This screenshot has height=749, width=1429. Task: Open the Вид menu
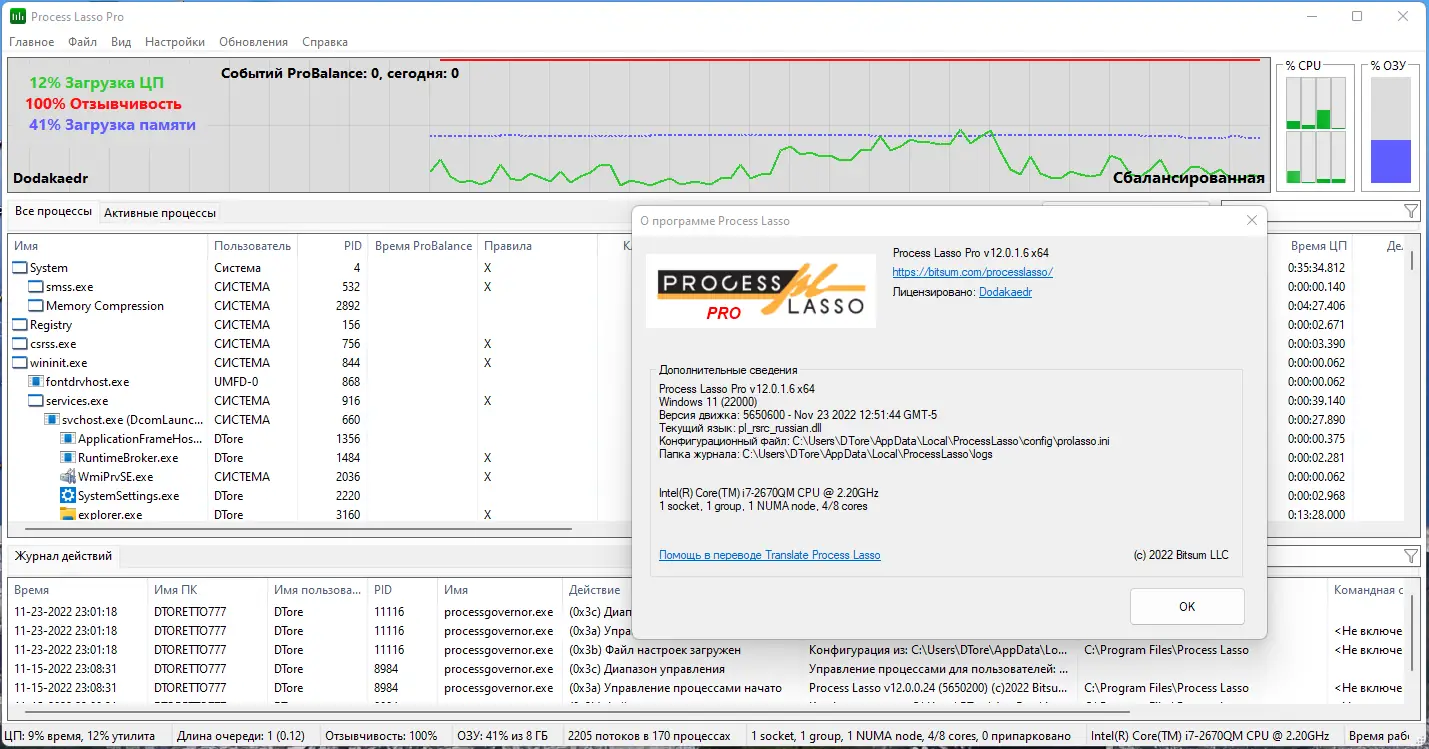coord(121,42)
